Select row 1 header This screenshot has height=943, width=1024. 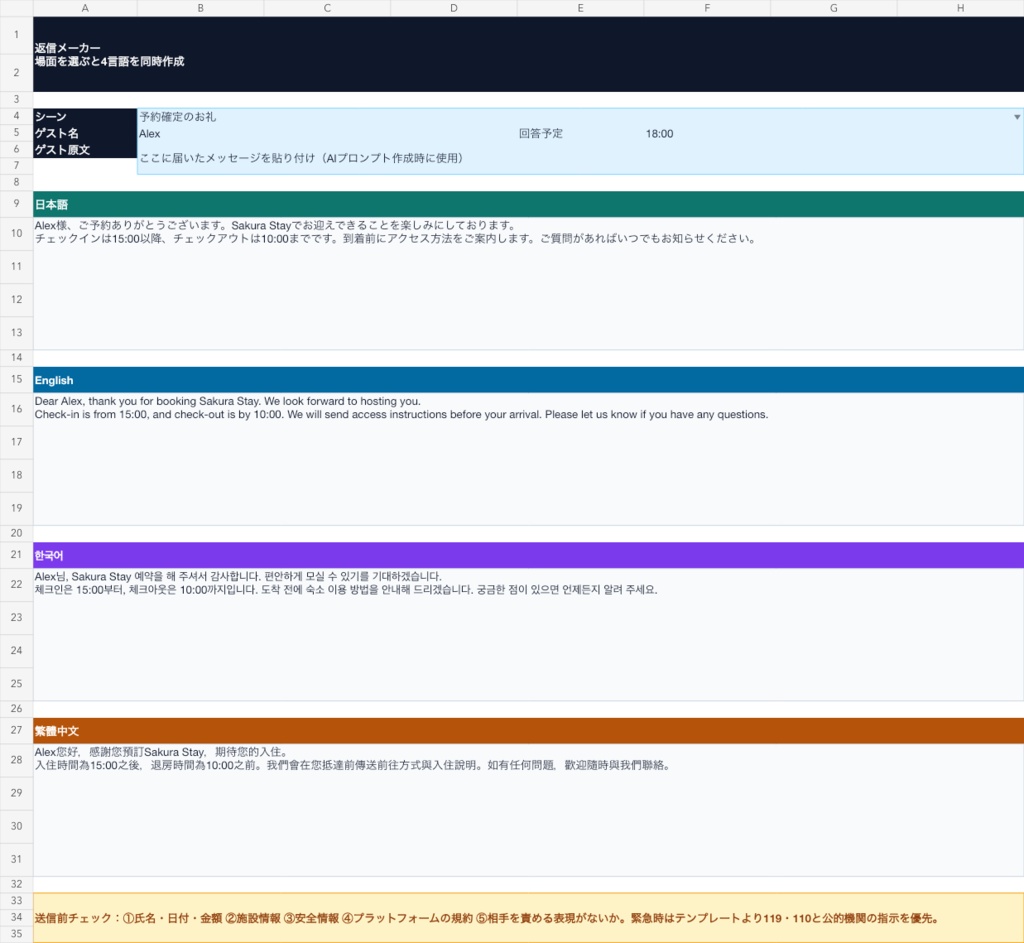click(16, 35)
